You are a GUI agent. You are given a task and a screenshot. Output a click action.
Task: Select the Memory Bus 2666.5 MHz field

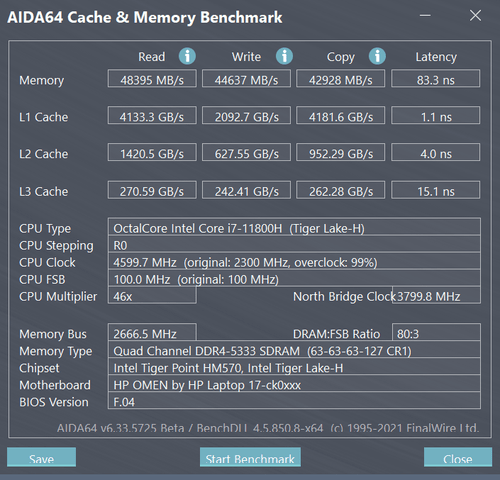click(x=152, y=332)
